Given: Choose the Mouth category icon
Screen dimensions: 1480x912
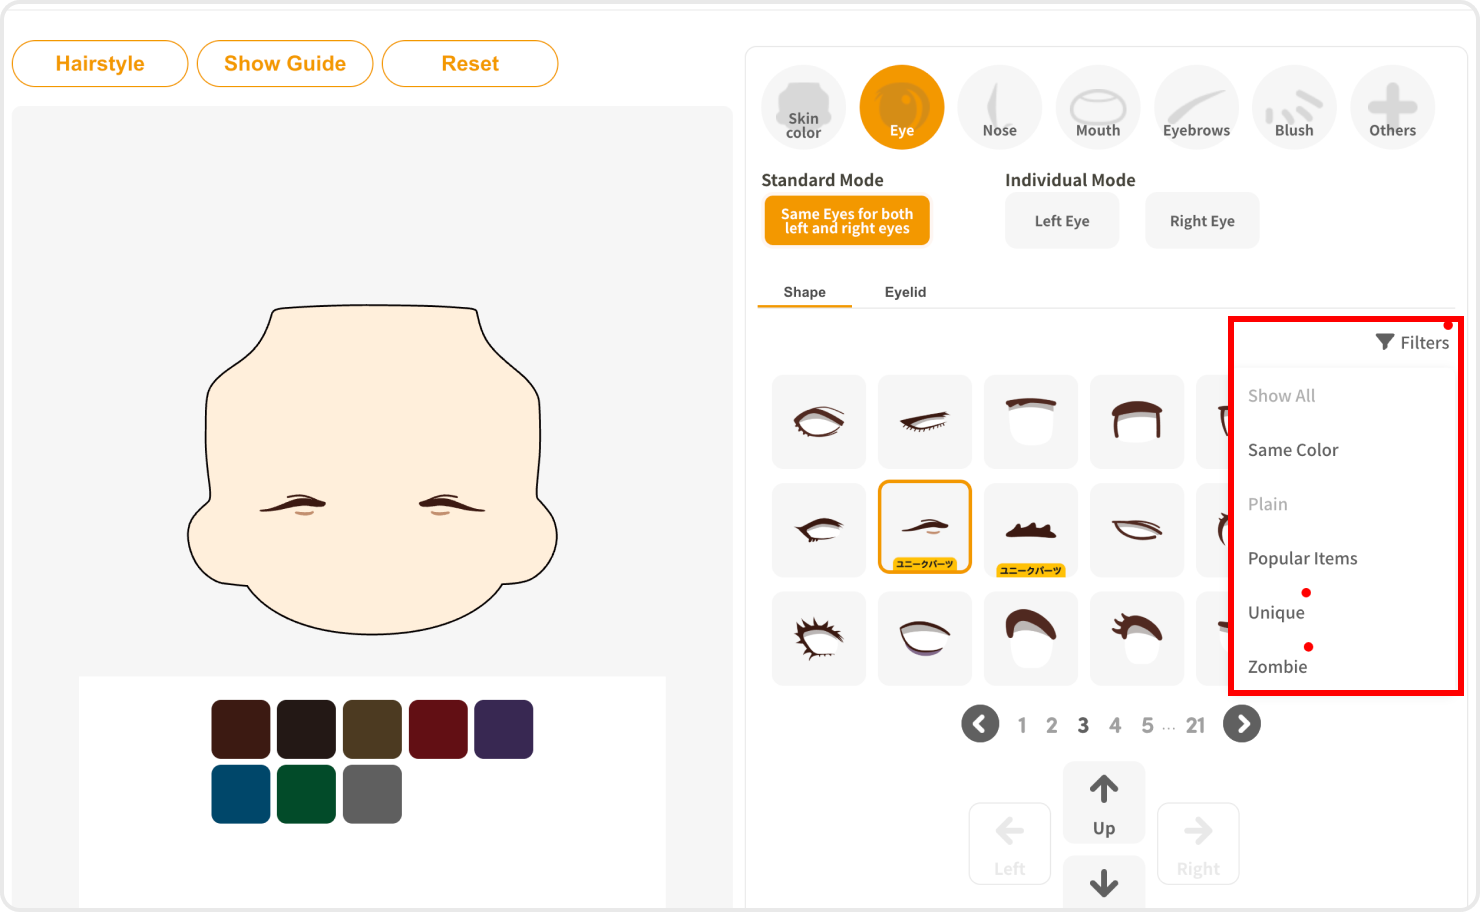Looking at the screenshot, I should click(x=1097, y=108).
